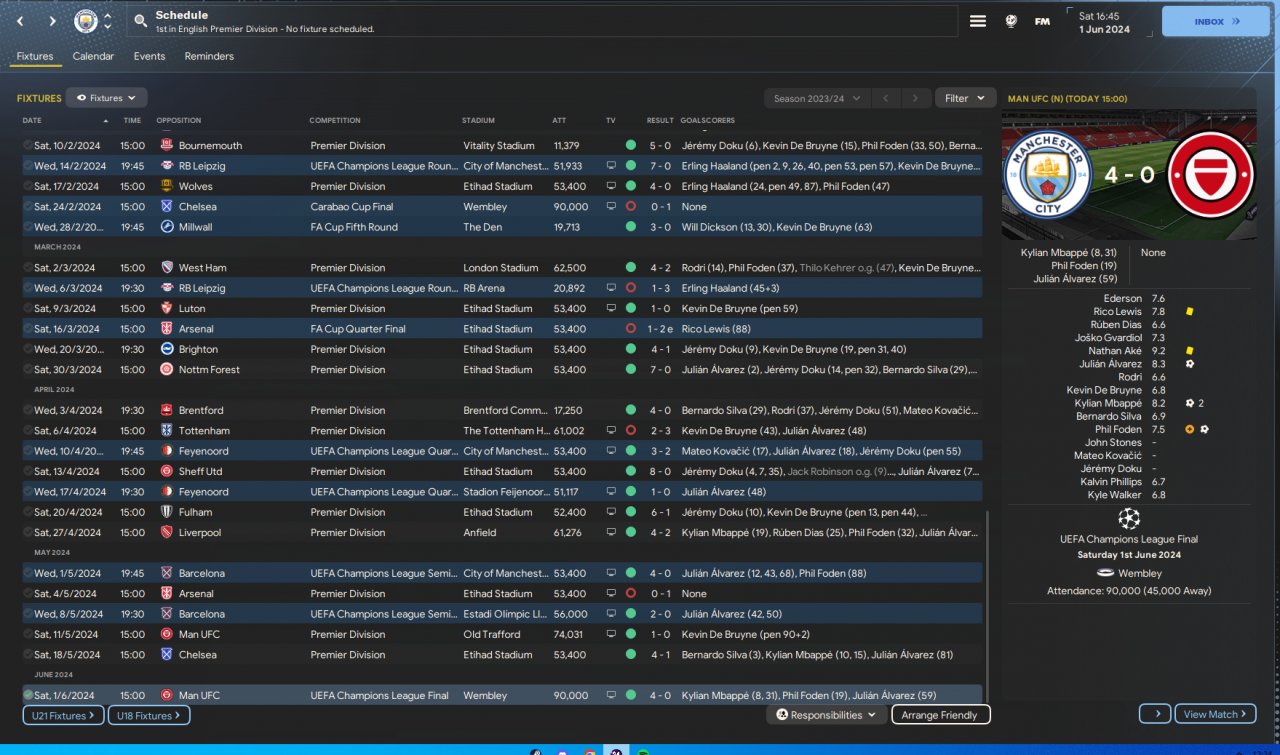Click the Brighton club badge
This screenshot has width=1280, height=755.
(167, 349)
